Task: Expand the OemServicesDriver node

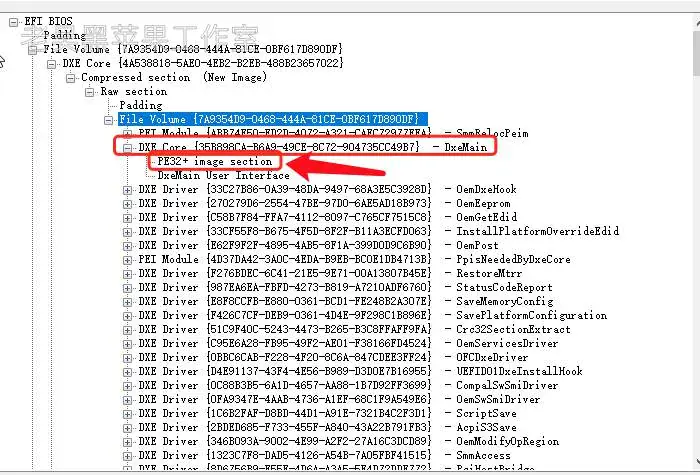Action: 128,344
